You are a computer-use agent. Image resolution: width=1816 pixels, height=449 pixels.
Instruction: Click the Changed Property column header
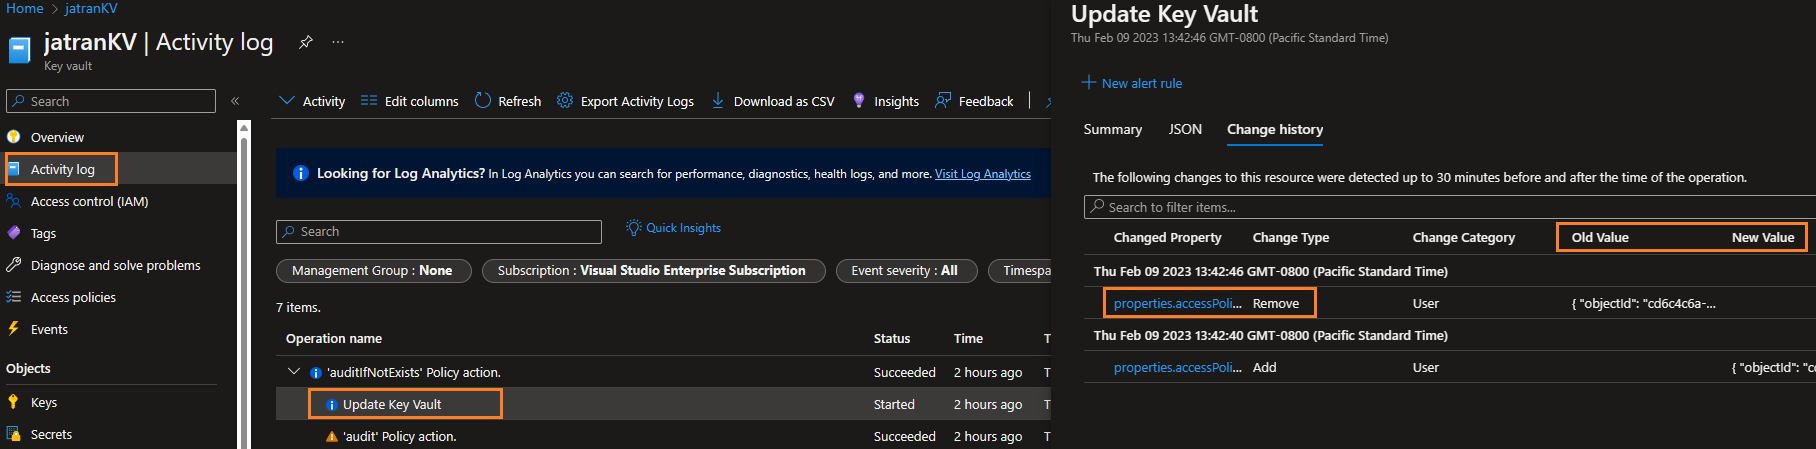[1167, 238]
